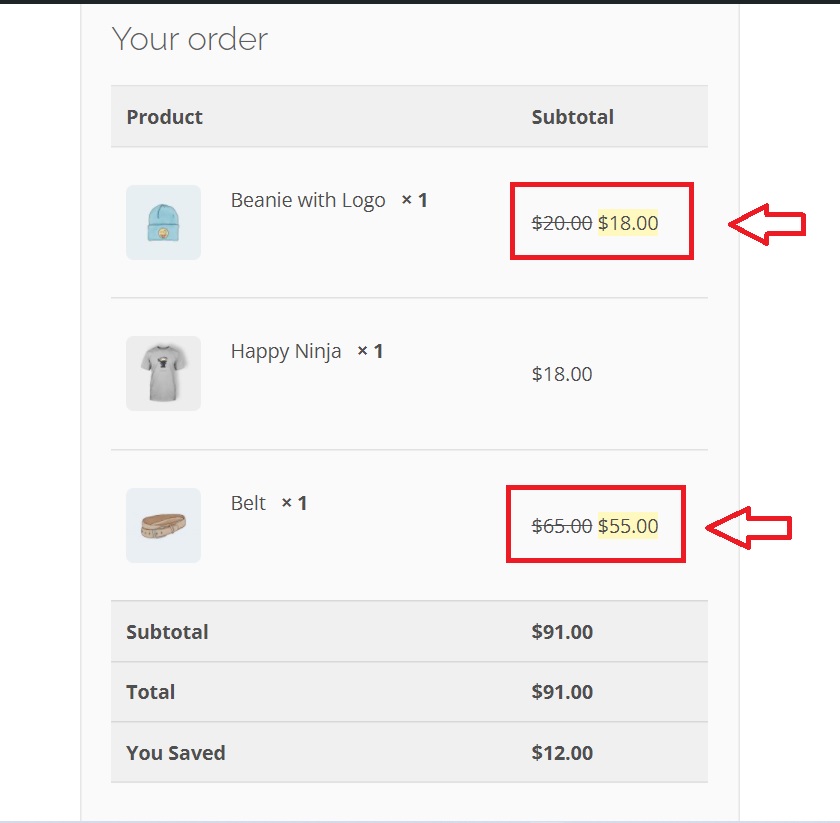Click the Your order heading
This screenshot has height=823, width=840.
coord(190,39)
